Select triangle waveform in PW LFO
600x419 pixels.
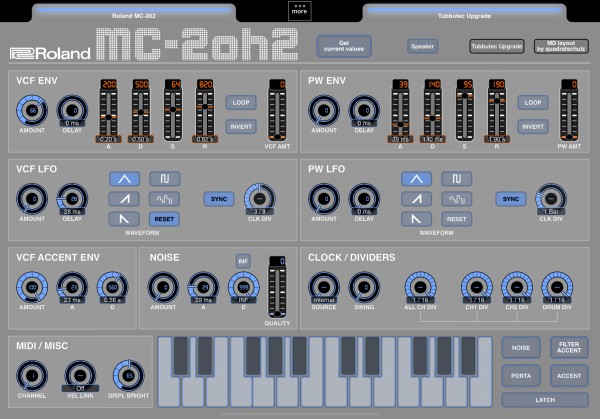point(416,179)
